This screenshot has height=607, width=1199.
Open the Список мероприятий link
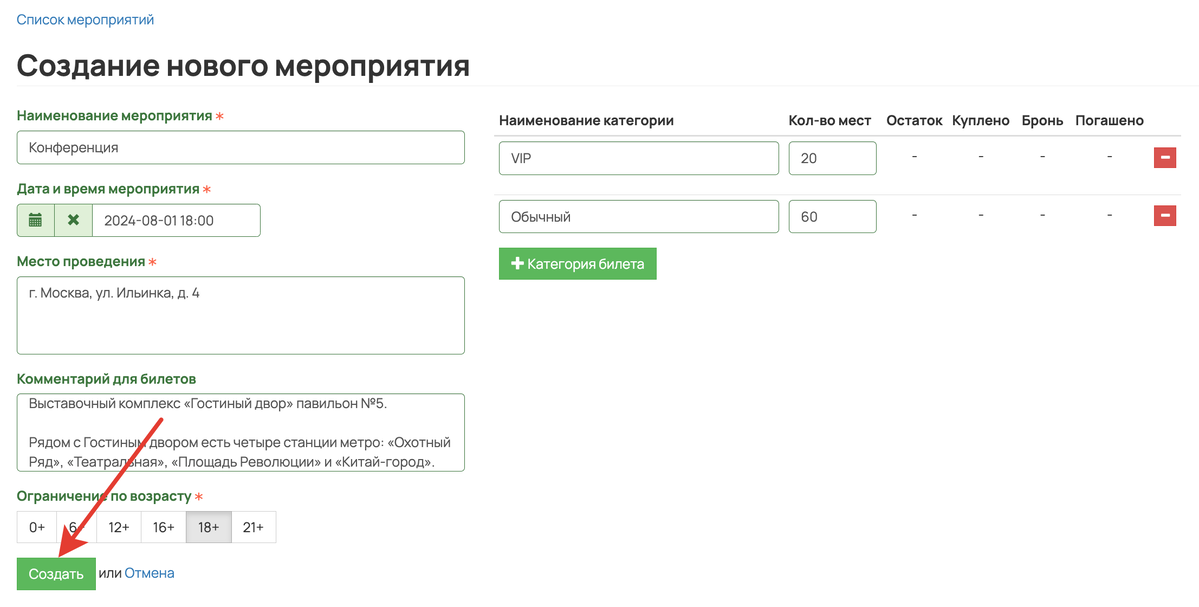pyautogui.click(x=85, y=20)
